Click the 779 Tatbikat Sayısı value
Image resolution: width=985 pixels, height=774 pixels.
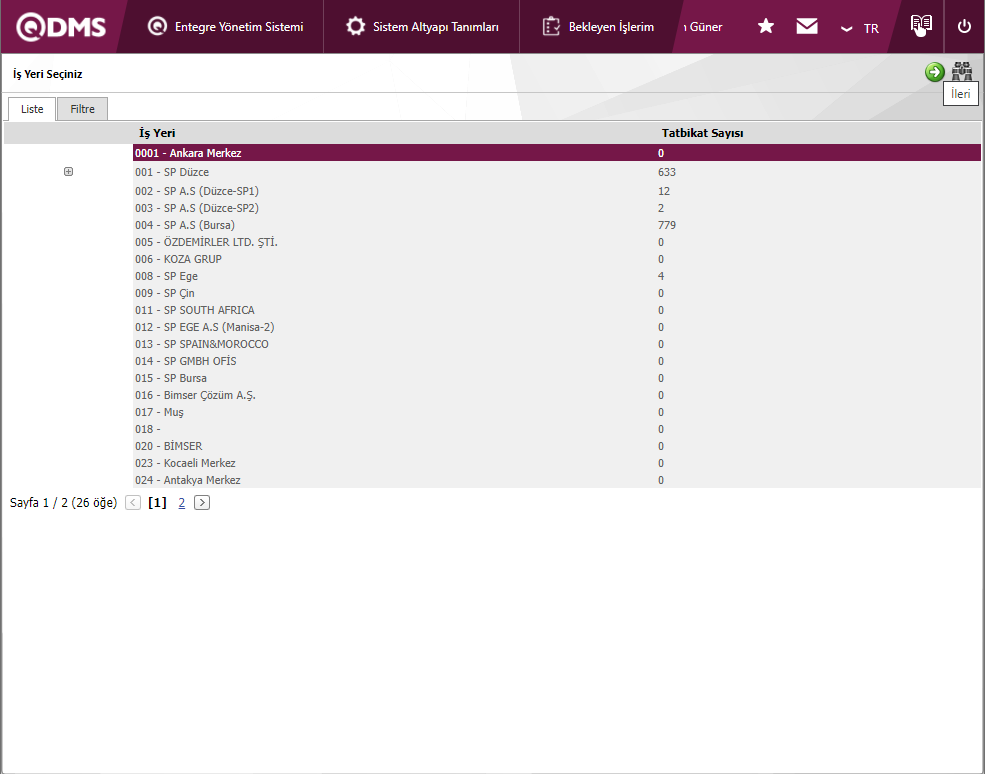667,225
